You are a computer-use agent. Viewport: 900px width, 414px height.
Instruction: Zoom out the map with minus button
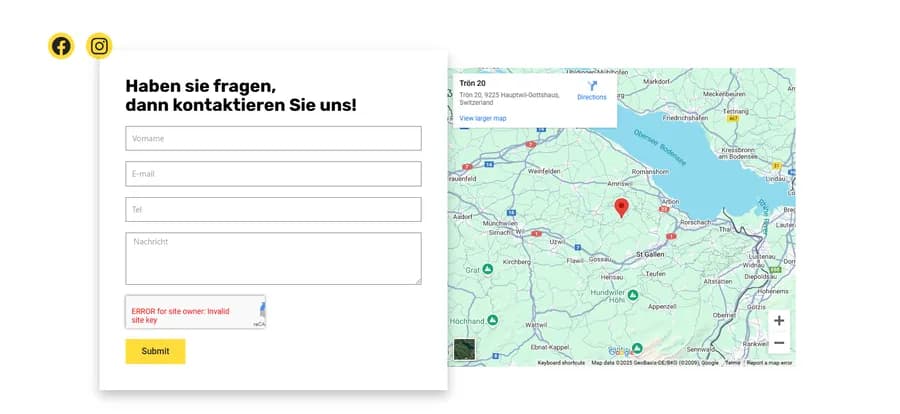[779, 343]
